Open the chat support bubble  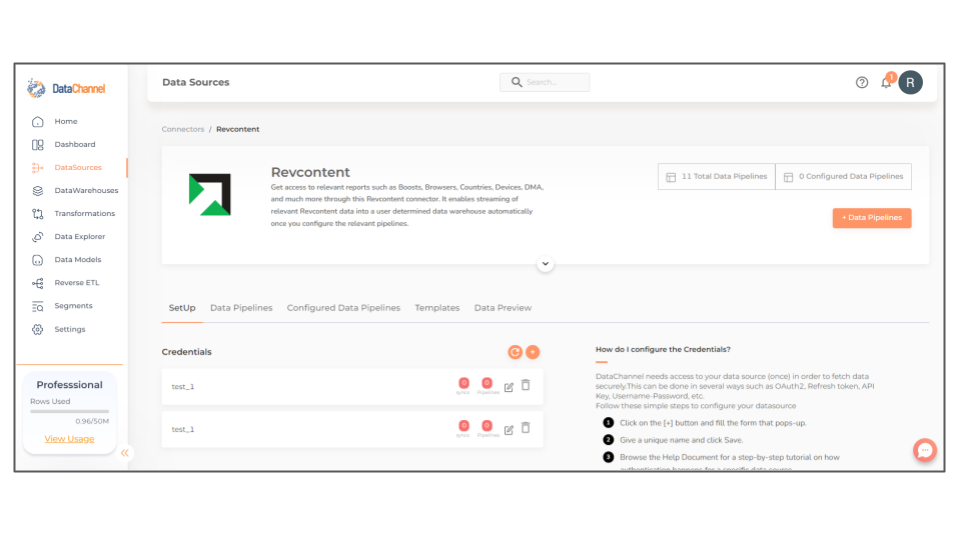[924, 451]
